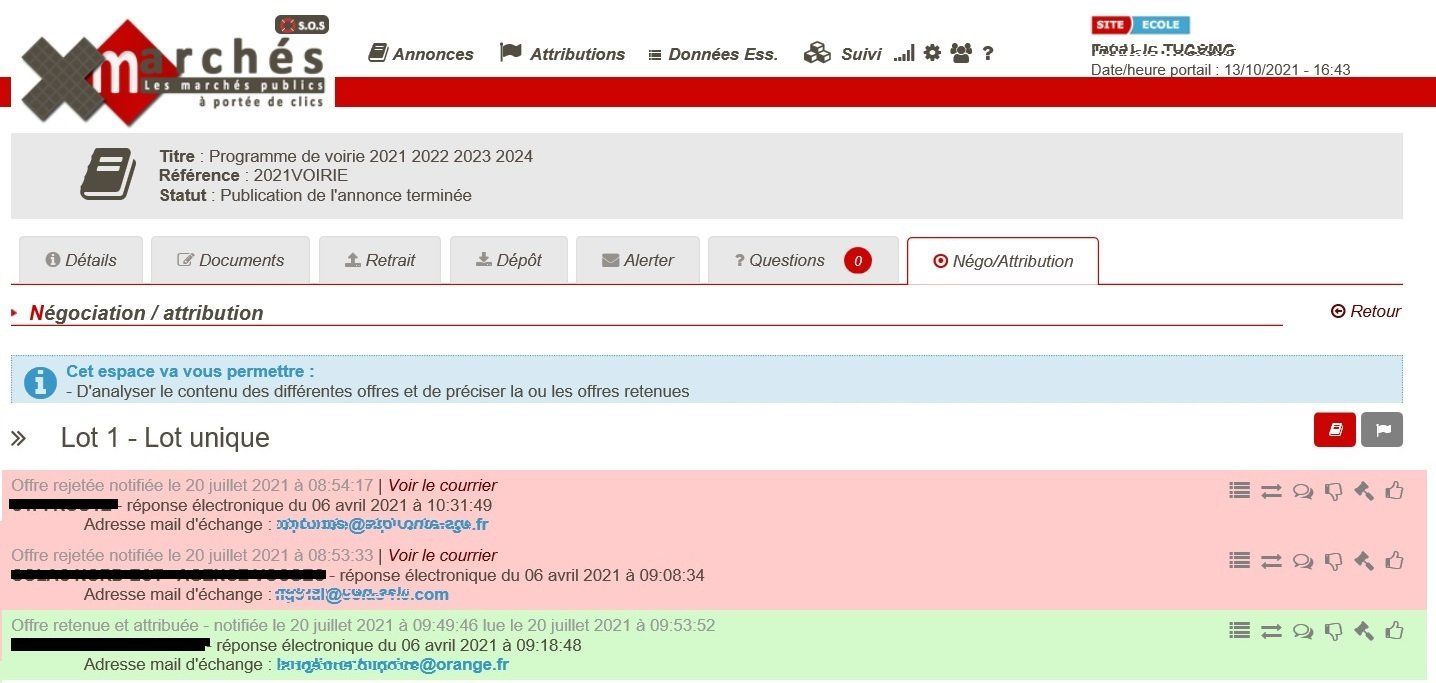Switch to the Dépôt tab

(509, 260)
